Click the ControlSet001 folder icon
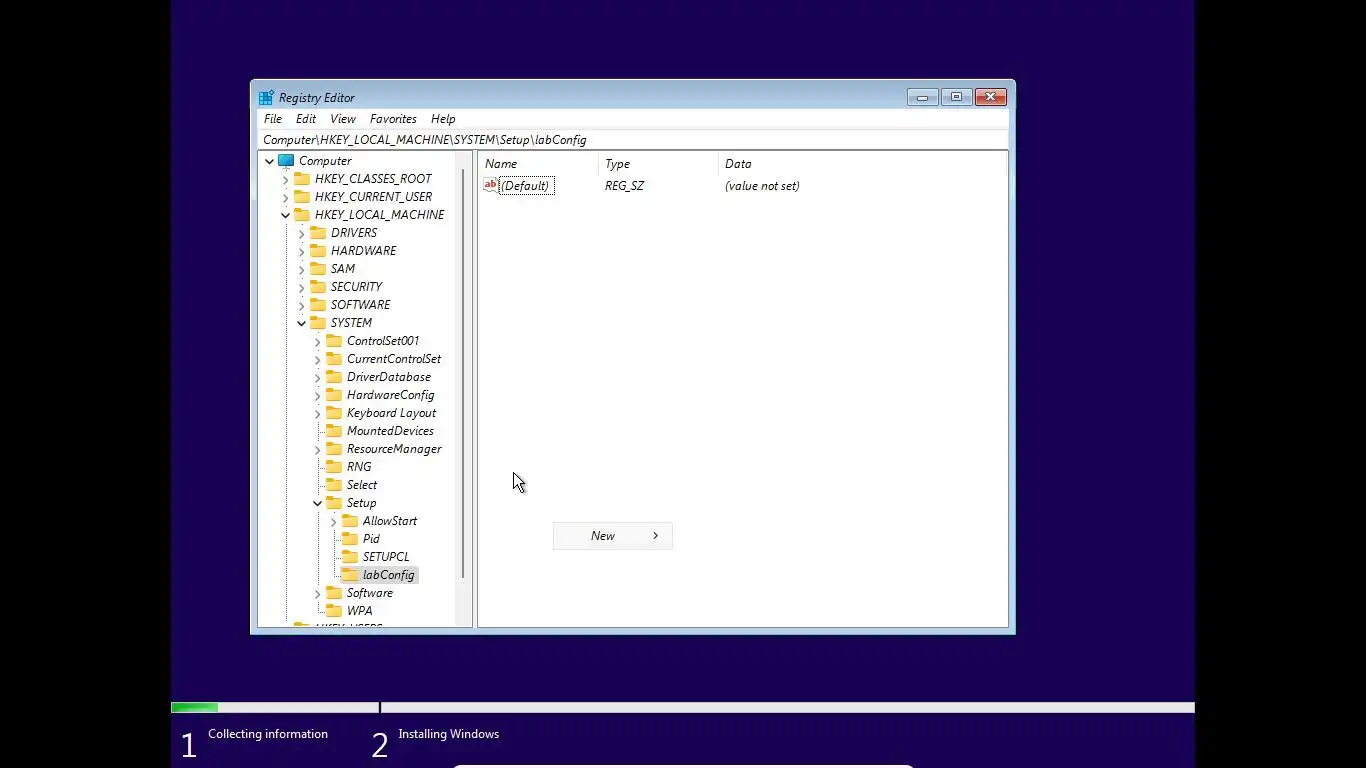Screen dimensions: 1366x768 click(x=334, y=341)
